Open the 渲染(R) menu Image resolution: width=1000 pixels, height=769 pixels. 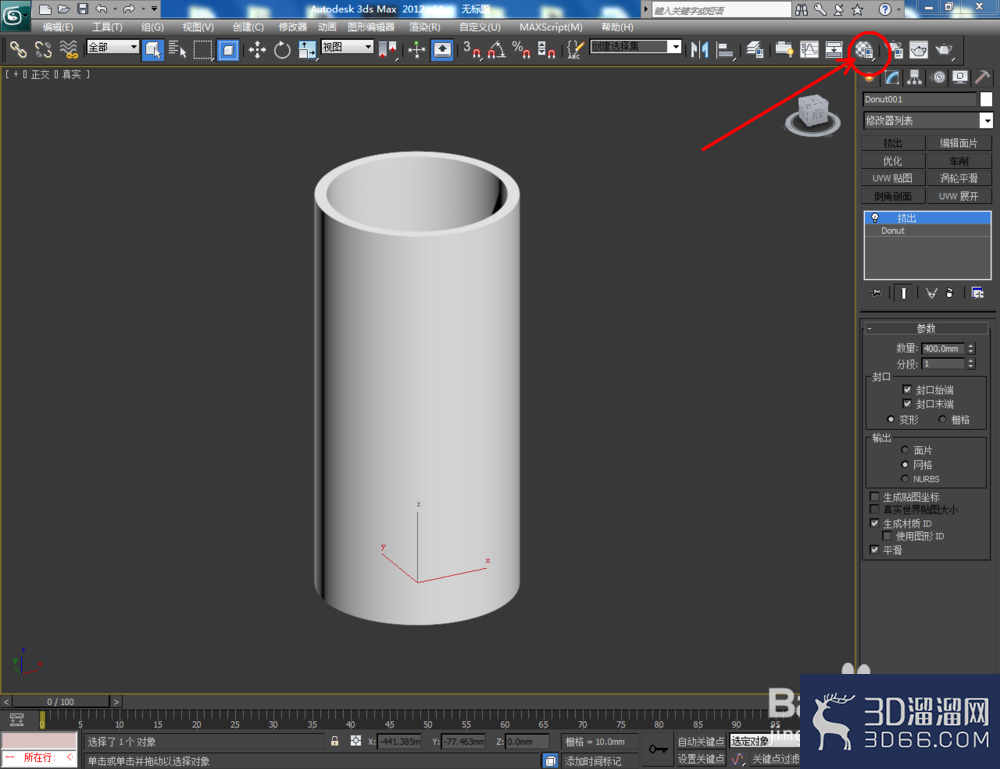425,27
